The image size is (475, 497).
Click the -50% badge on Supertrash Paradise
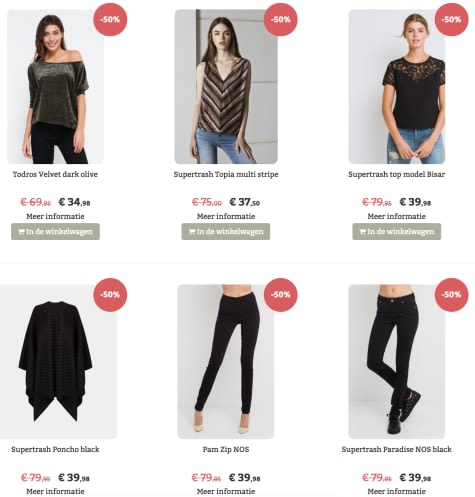click(451, 295)
